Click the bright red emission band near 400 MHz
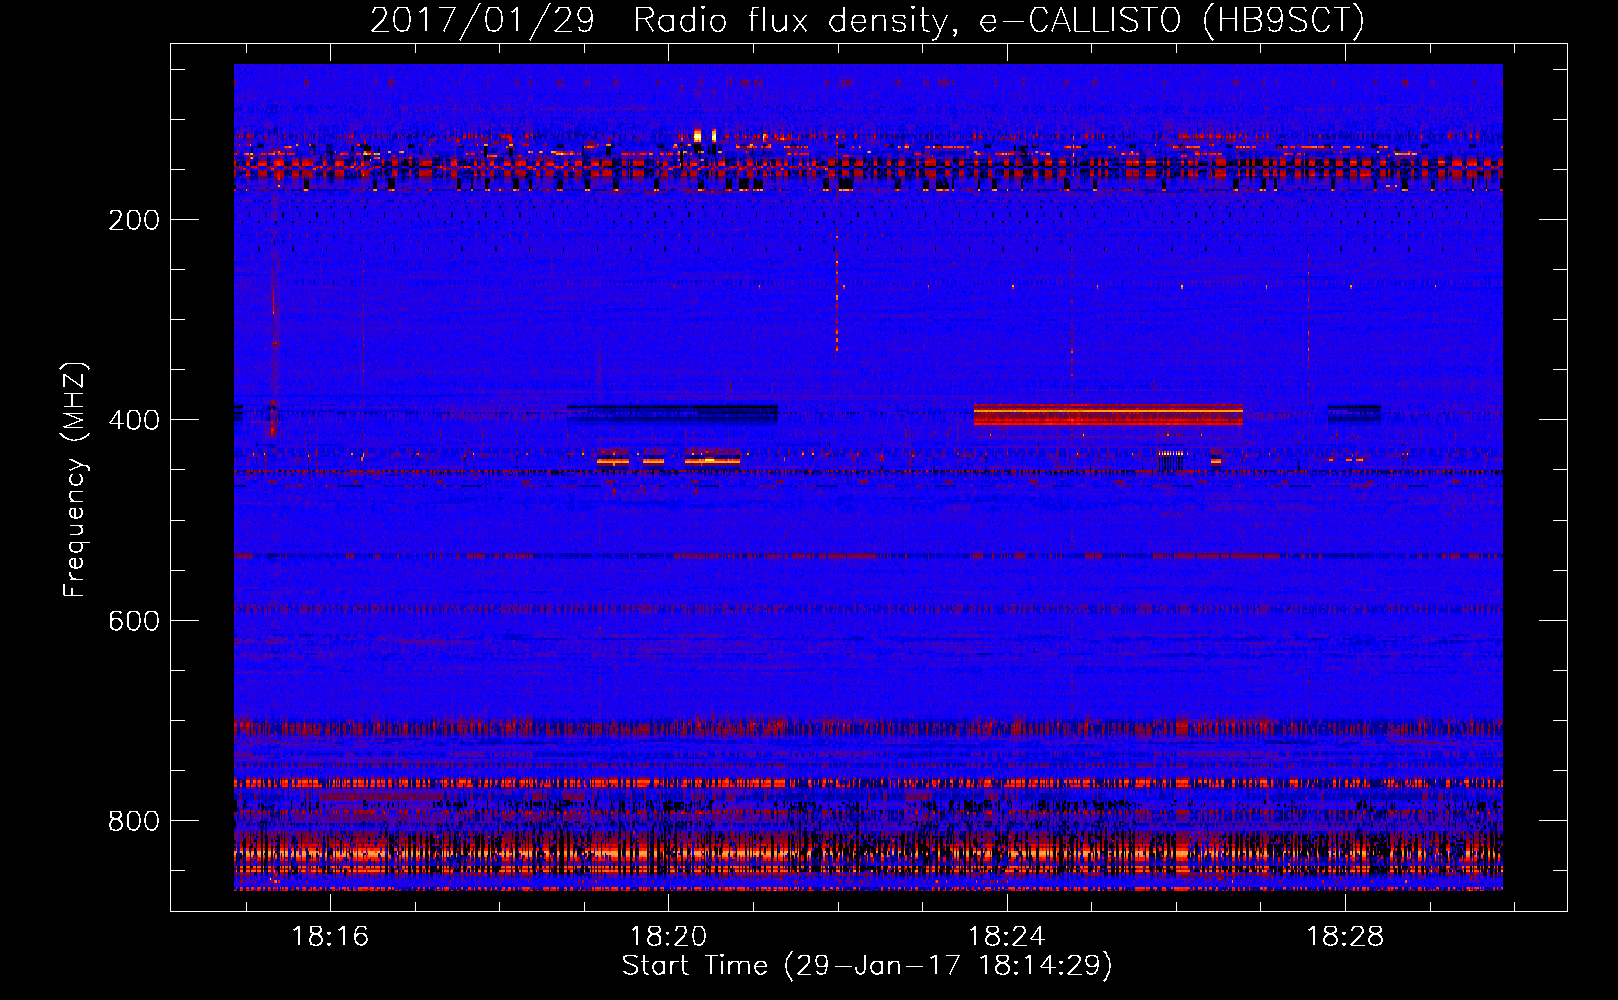 1108,415
